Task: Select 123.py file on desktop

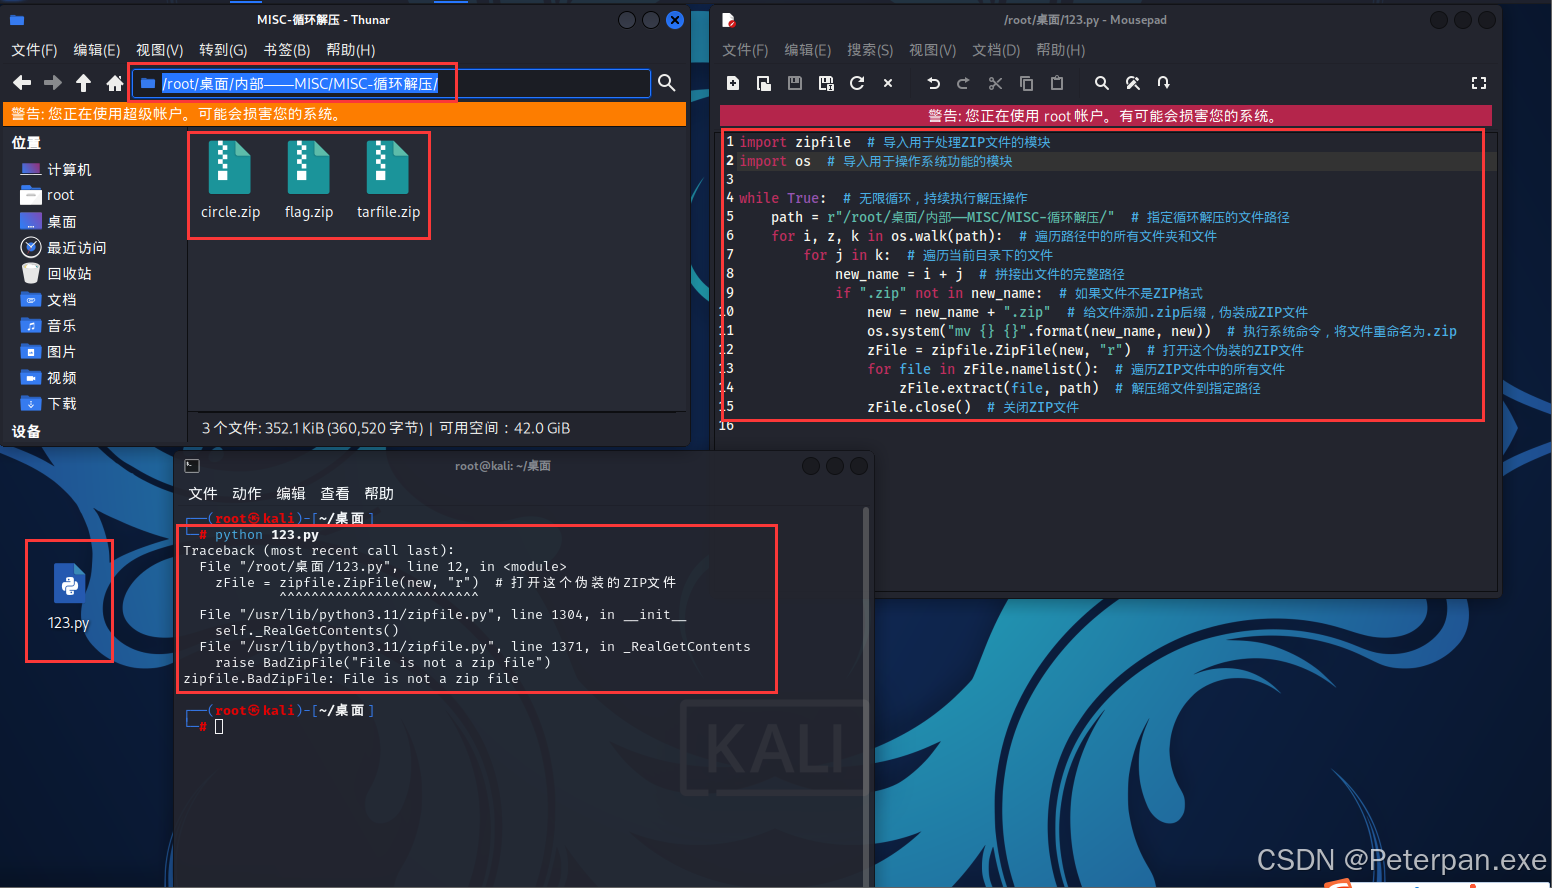Action: pos(69,597)
